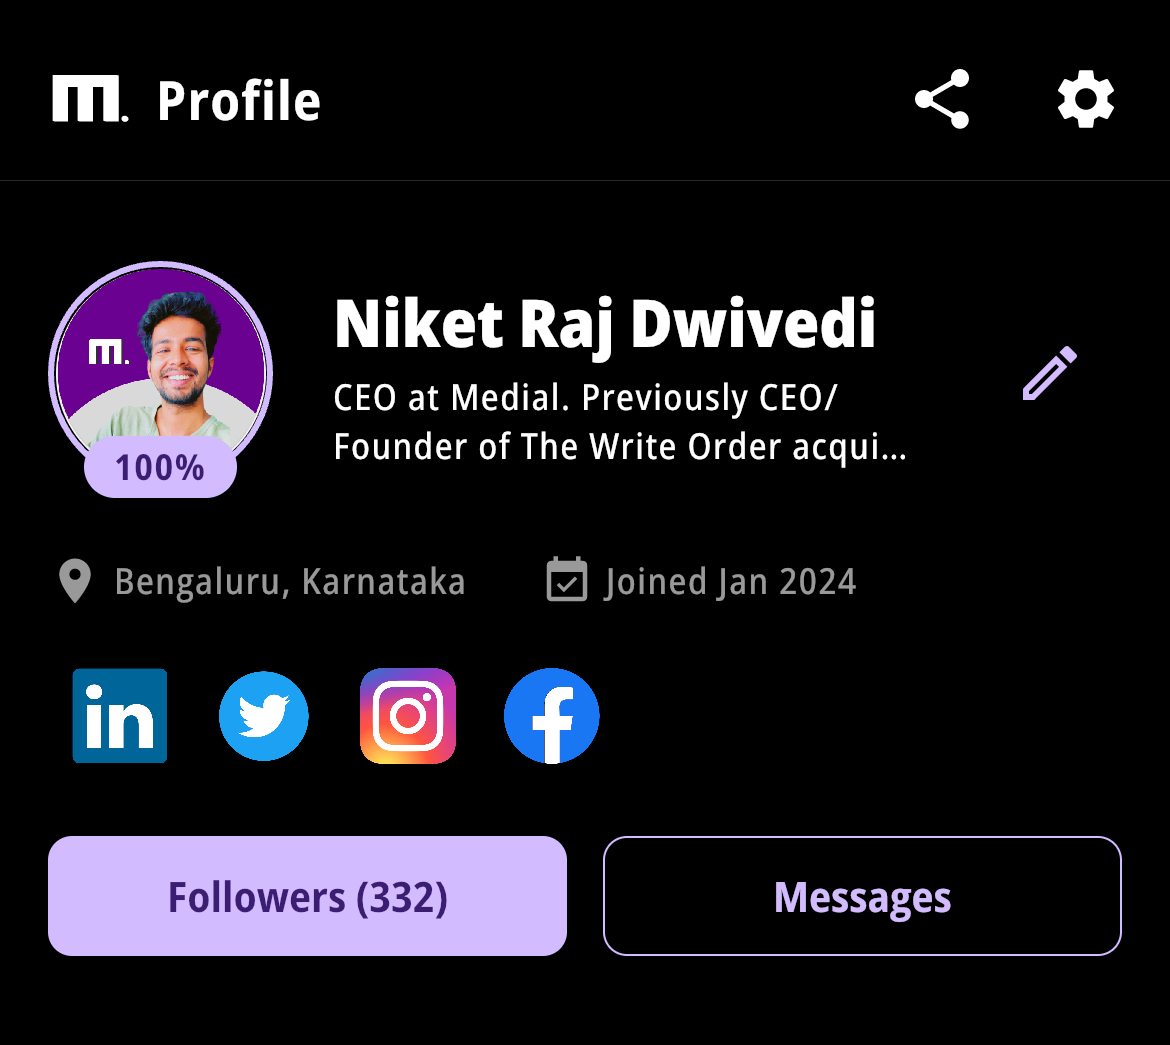
Task: Open settings via the gear icon
Action: (1086, 99)
